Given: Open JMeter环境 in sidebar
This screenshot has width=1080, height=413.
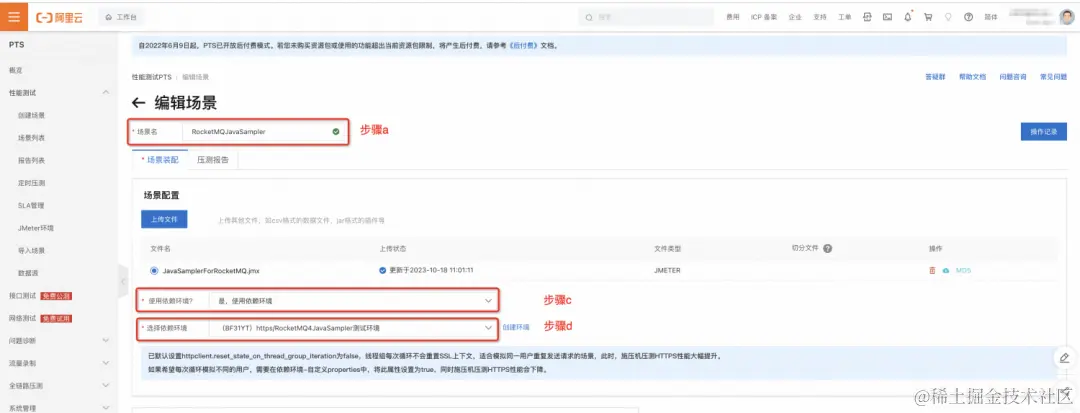Looking at the screenshot, I should tap(36, 228).
